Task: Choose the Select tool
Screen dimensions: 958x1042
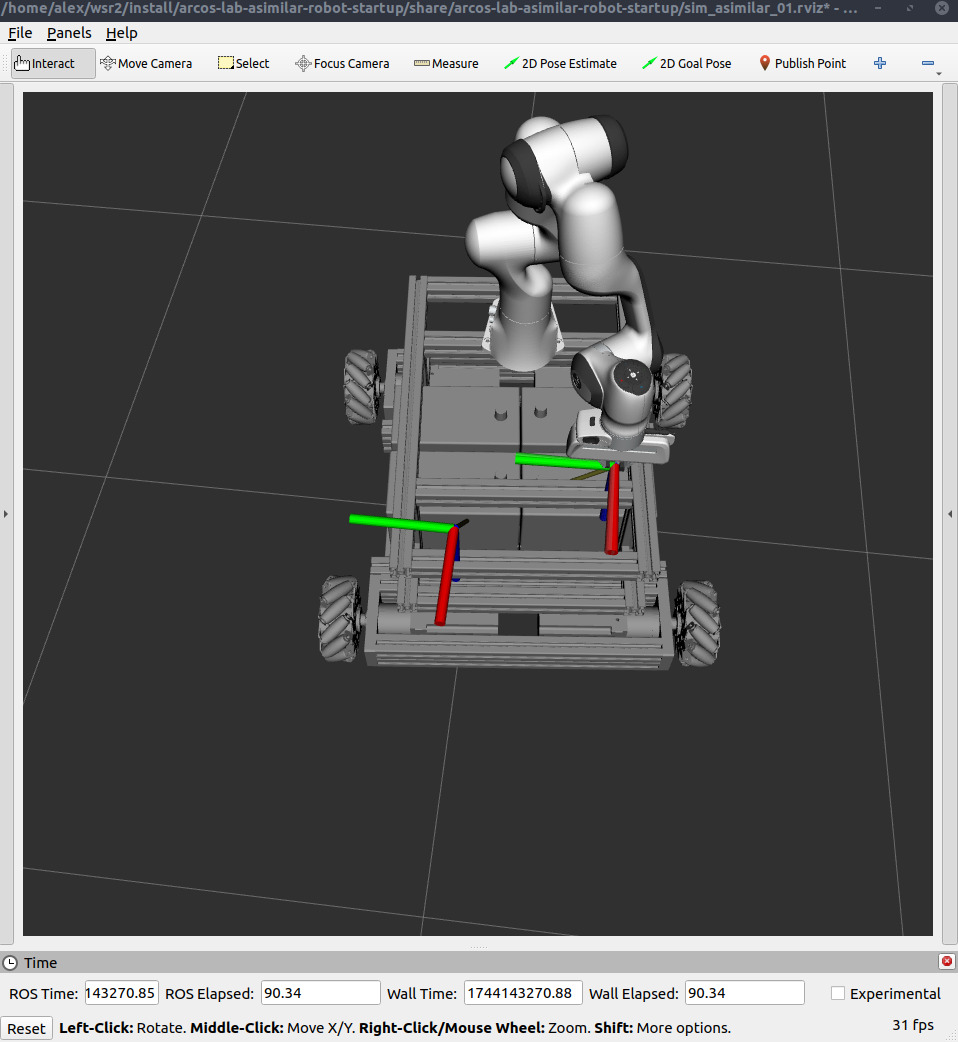Action: point(243,63)
